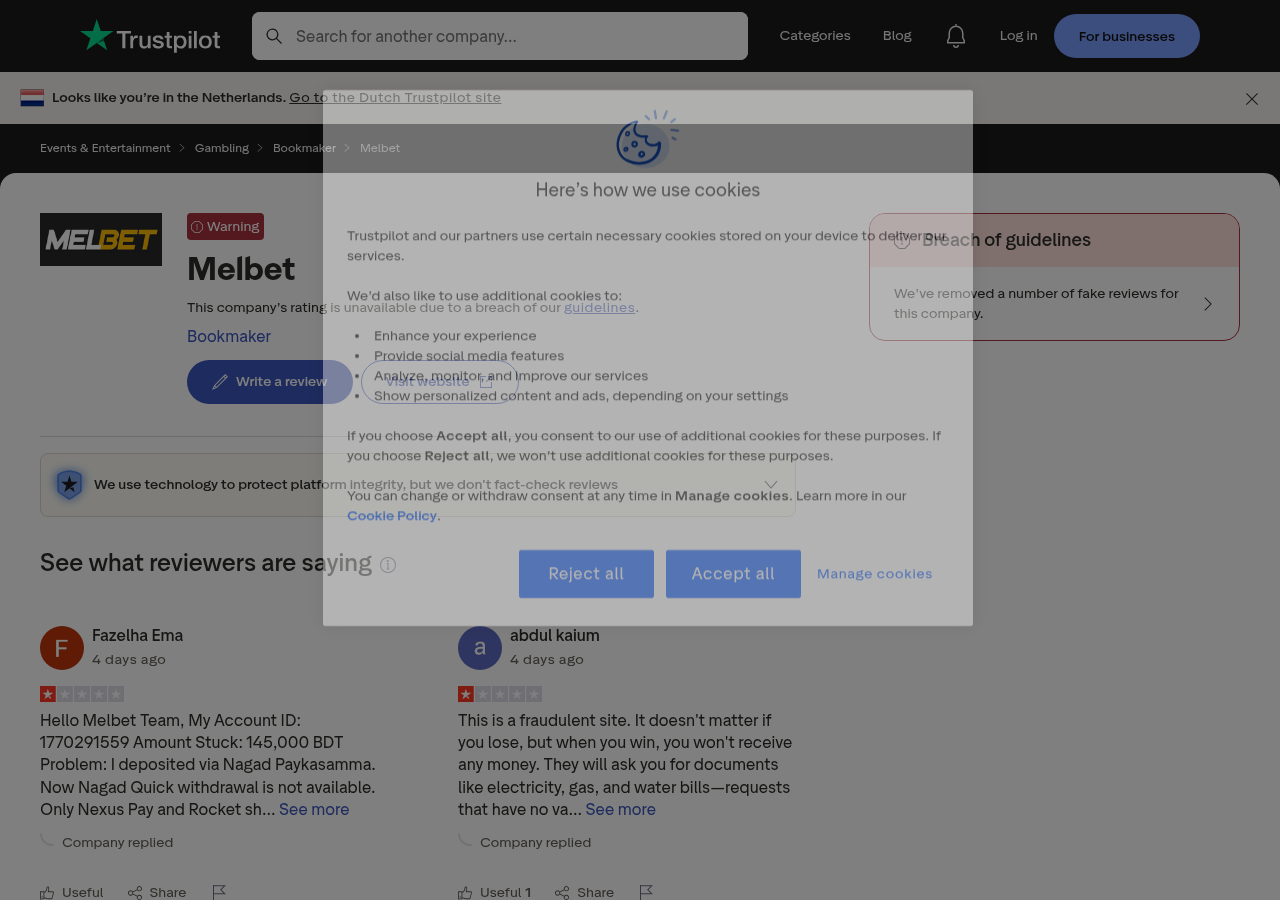Screen dimensions: 1280x900
Task: Click the search magnifier icon
Action: (x=274, y=36)
